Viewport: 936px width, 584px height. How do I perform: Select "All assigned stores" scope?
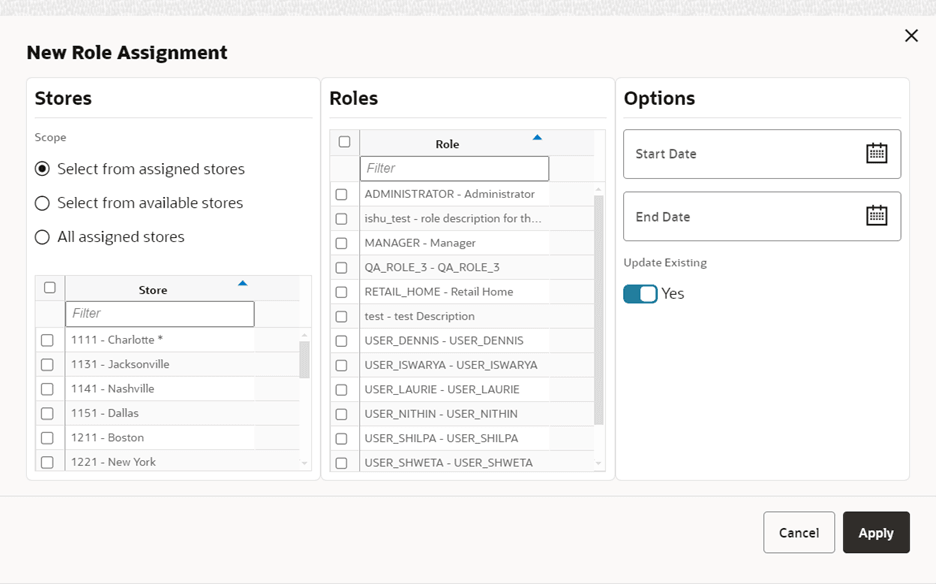40,237
